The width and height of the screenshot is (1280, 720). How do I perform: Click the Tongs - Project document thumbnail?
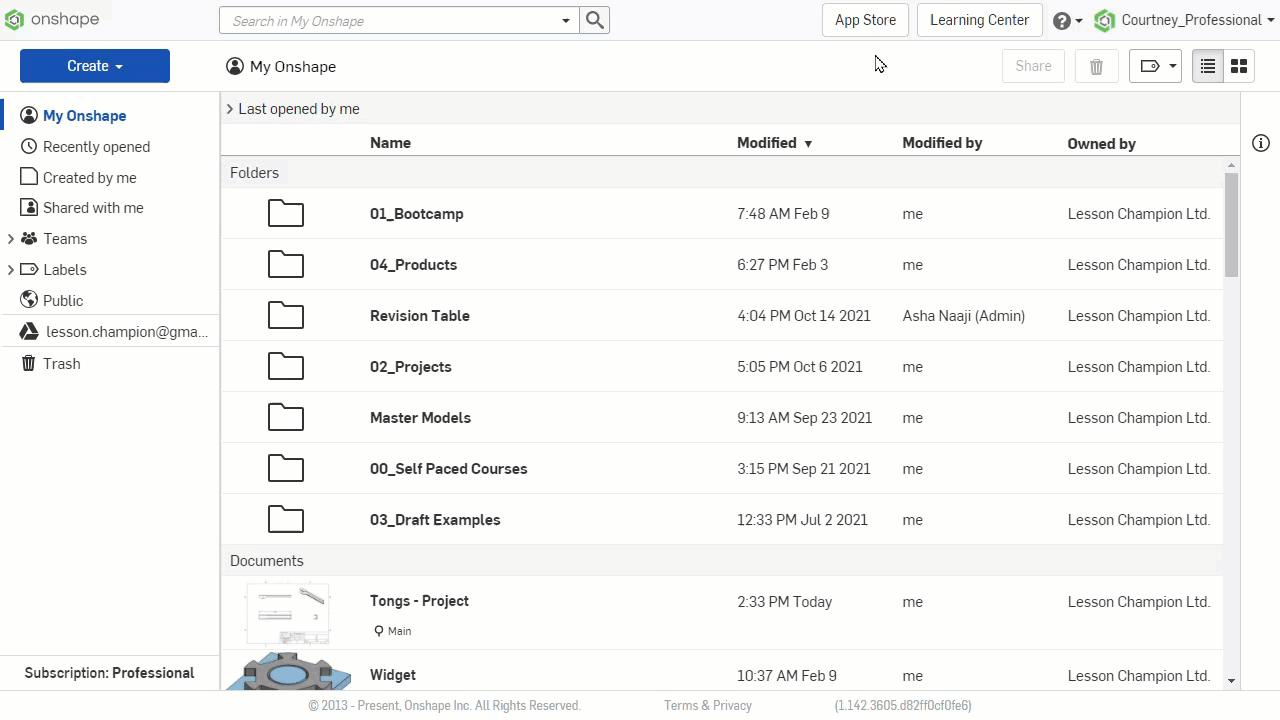tap(287, 611)
